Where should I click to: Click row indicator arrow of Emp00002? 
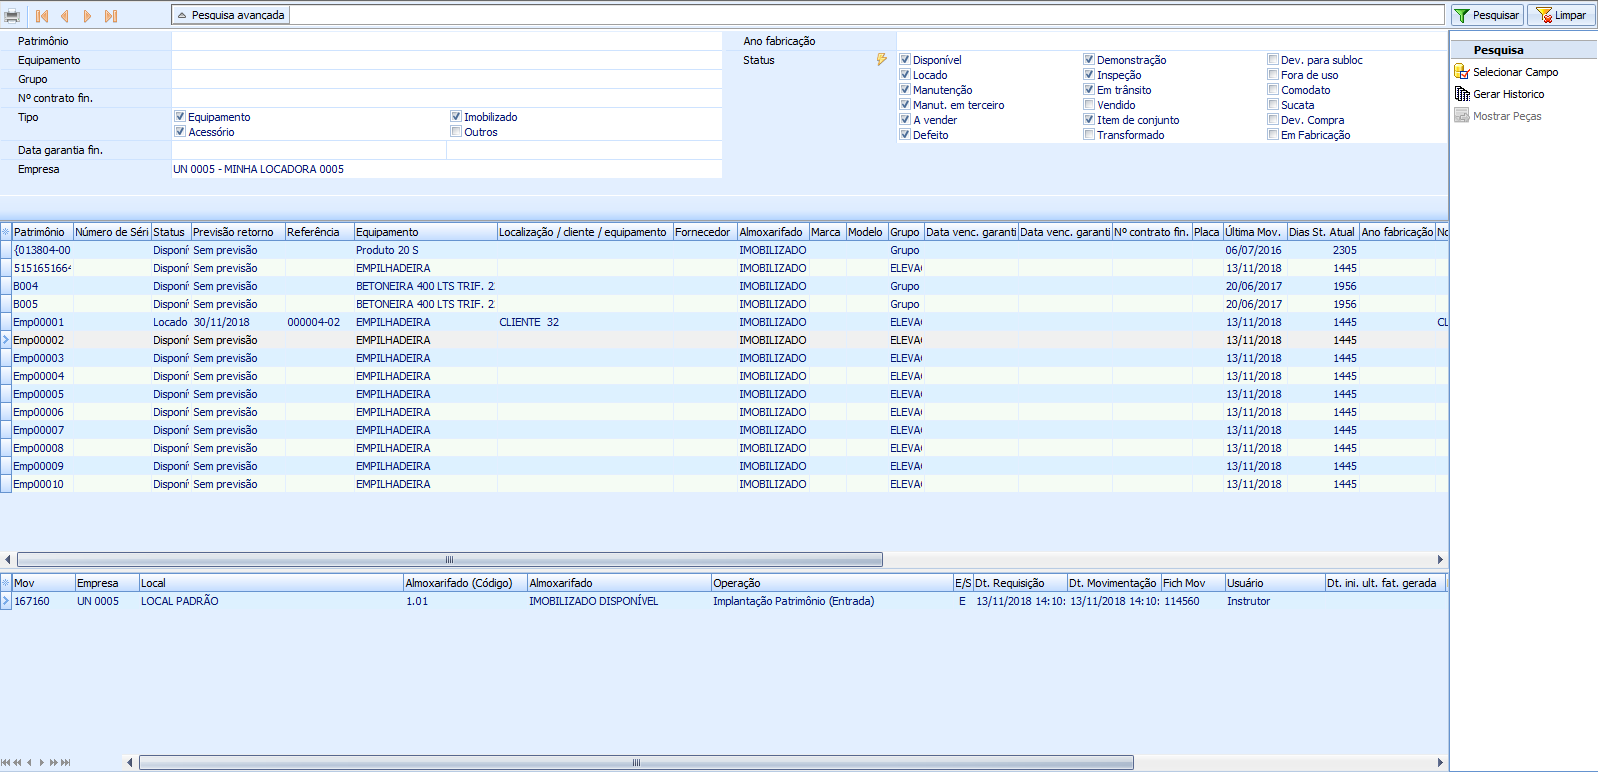[5, 340]
